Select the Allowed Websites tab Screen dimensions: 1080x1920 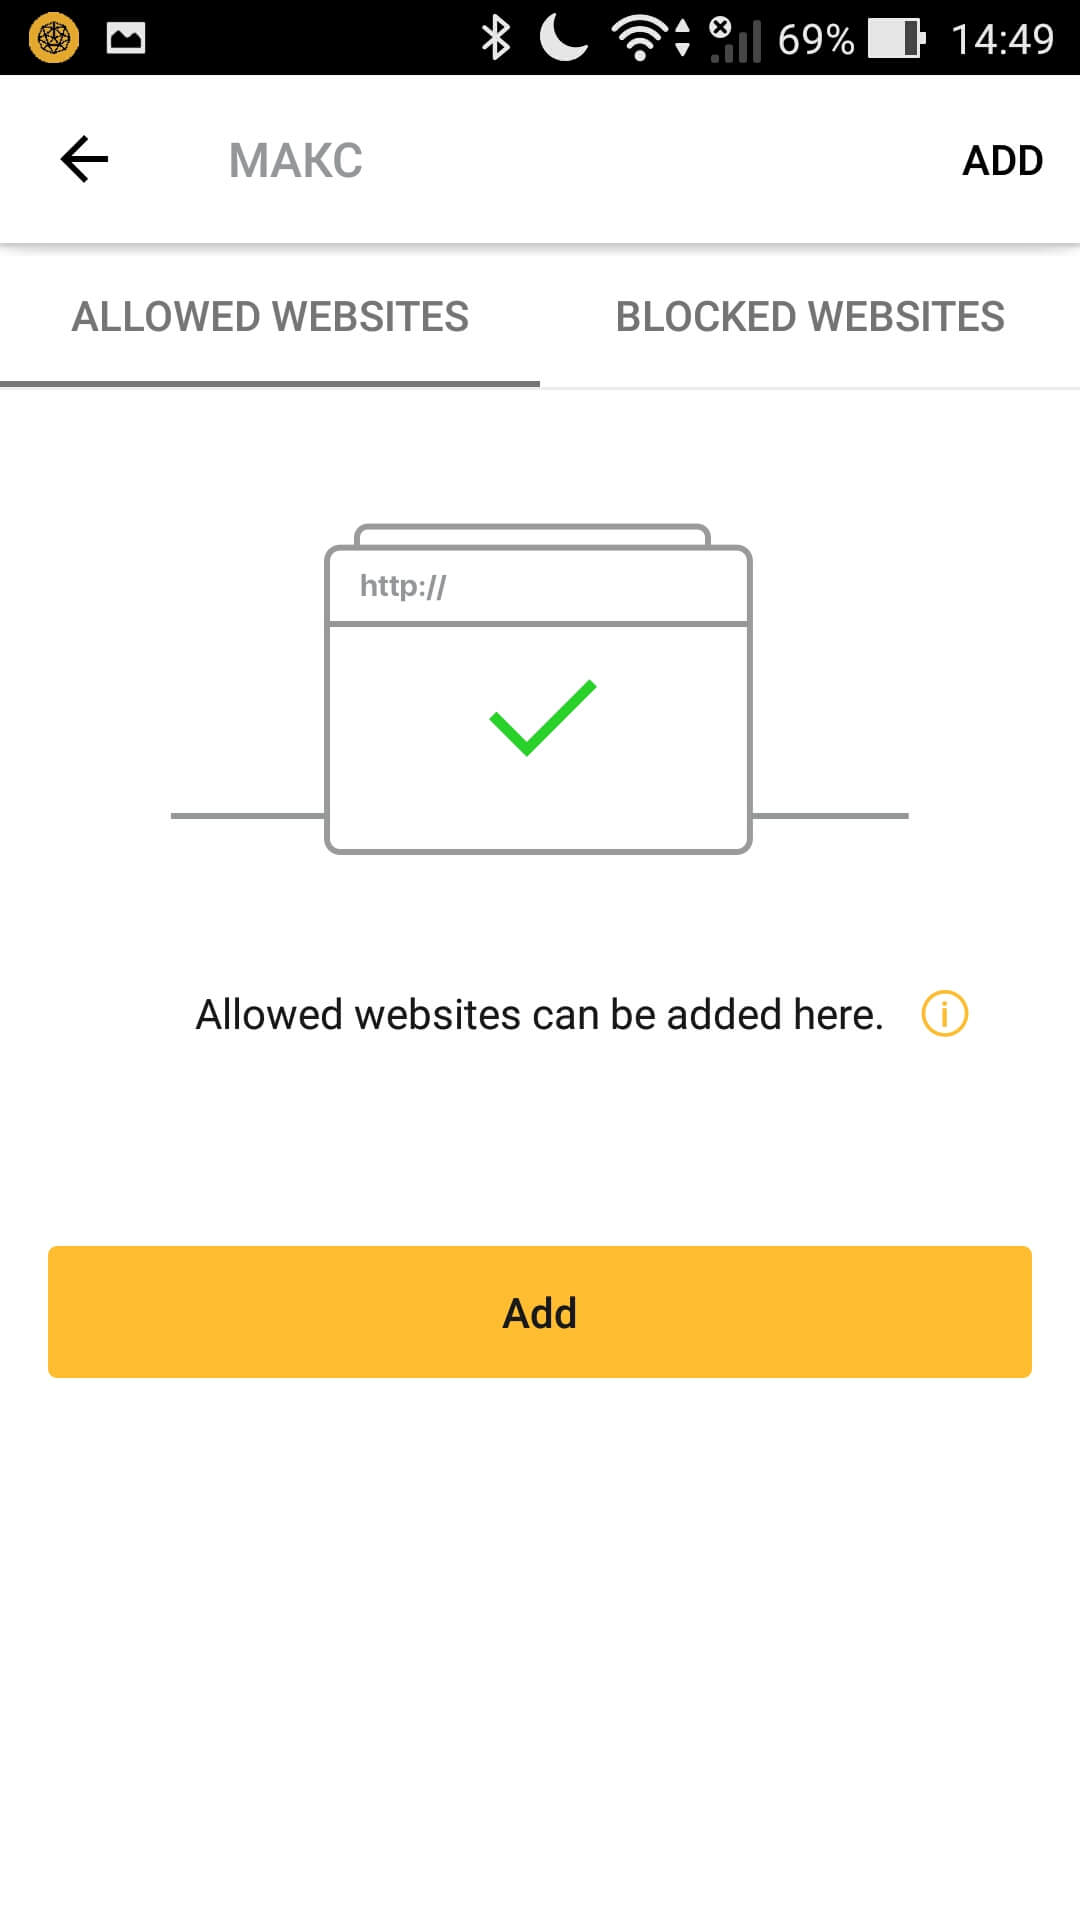(270, 317)
